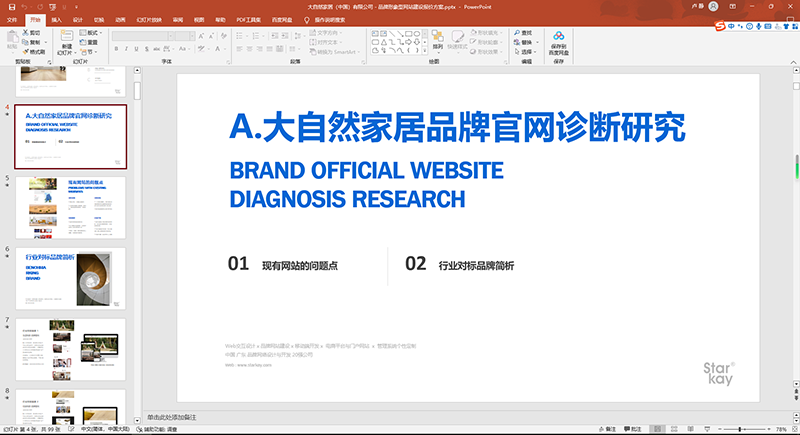This screenshot has height=435, width=800.
Task: Switch to the Design (设计) tab
Action: click(x=78, y=20)
